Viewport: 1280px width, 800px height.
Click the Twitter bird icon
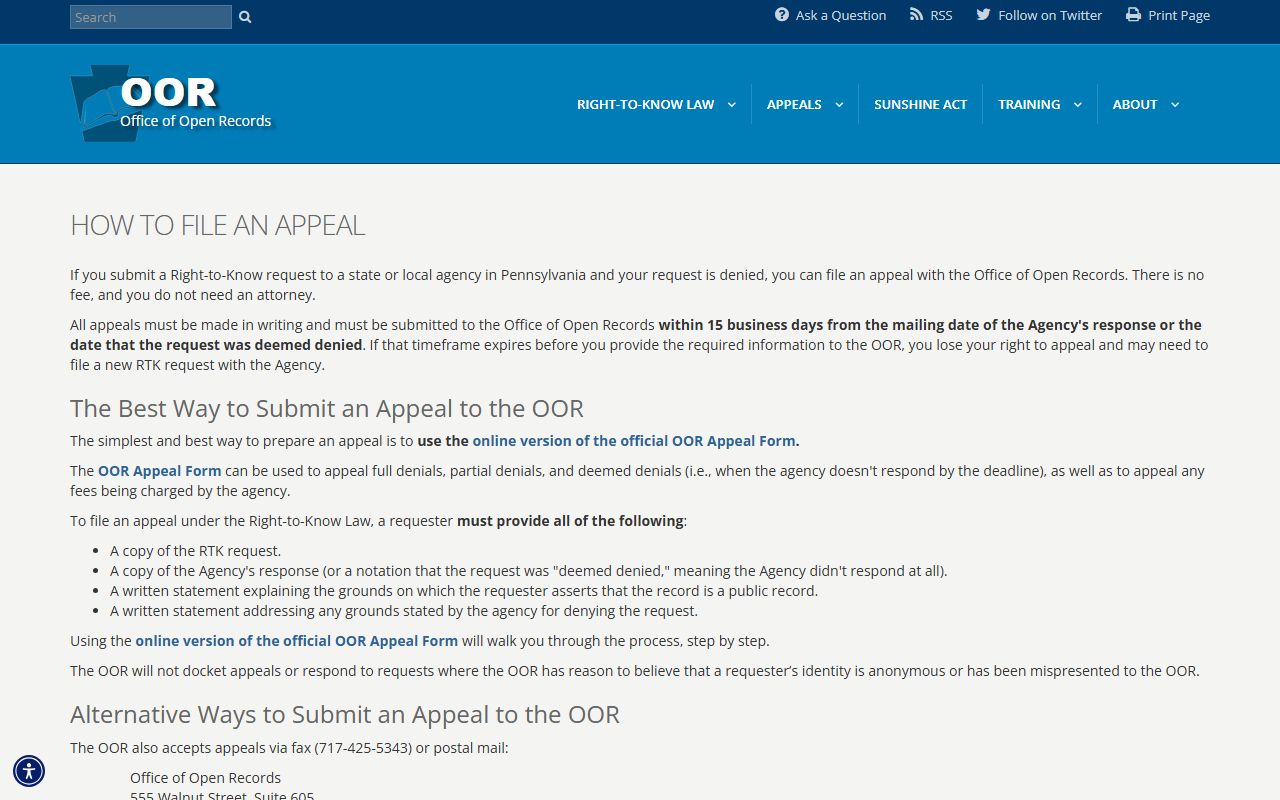[983, 15]
